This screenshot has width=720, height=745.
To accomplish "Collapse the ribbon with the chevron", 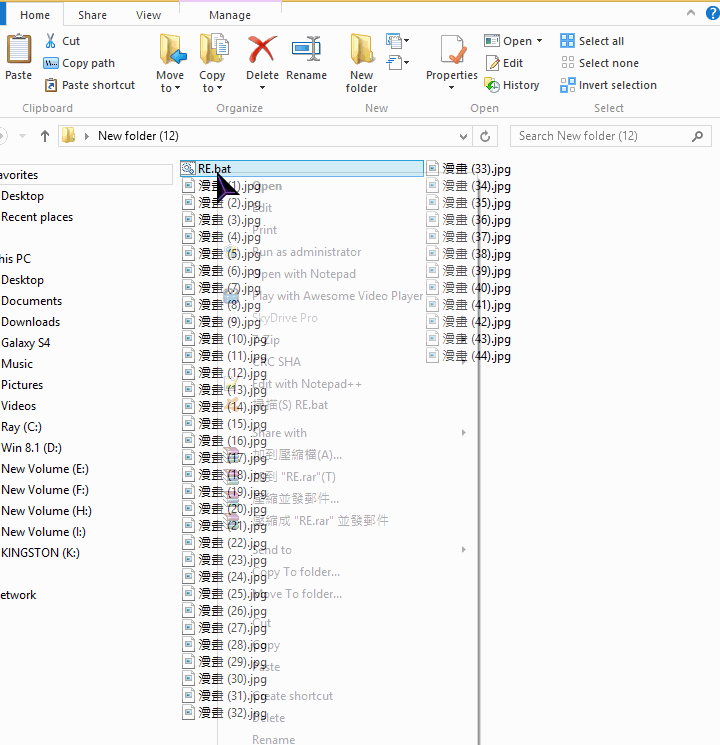I will pos(691,13).
